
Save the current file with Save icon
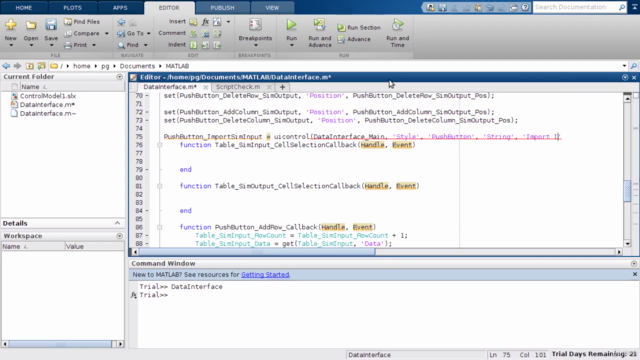[51, 25]
